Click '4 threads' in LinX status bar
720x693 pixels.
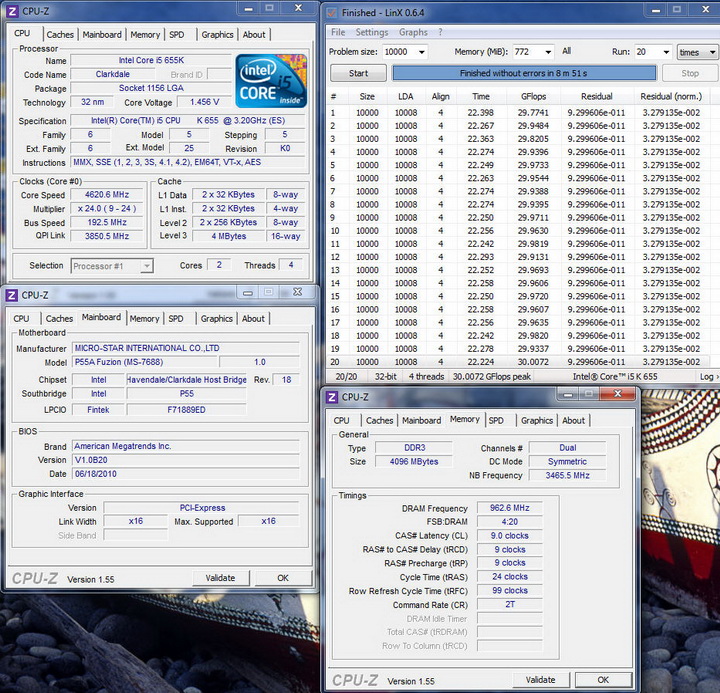point(427,377)
